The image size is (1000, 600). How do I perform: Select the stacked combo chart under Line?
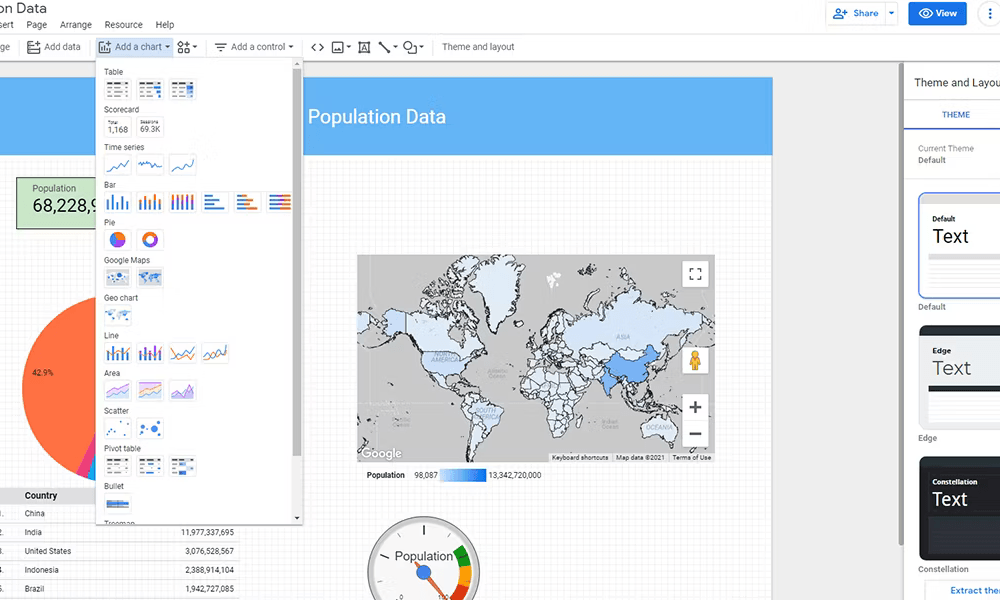[x=150, y=353]
